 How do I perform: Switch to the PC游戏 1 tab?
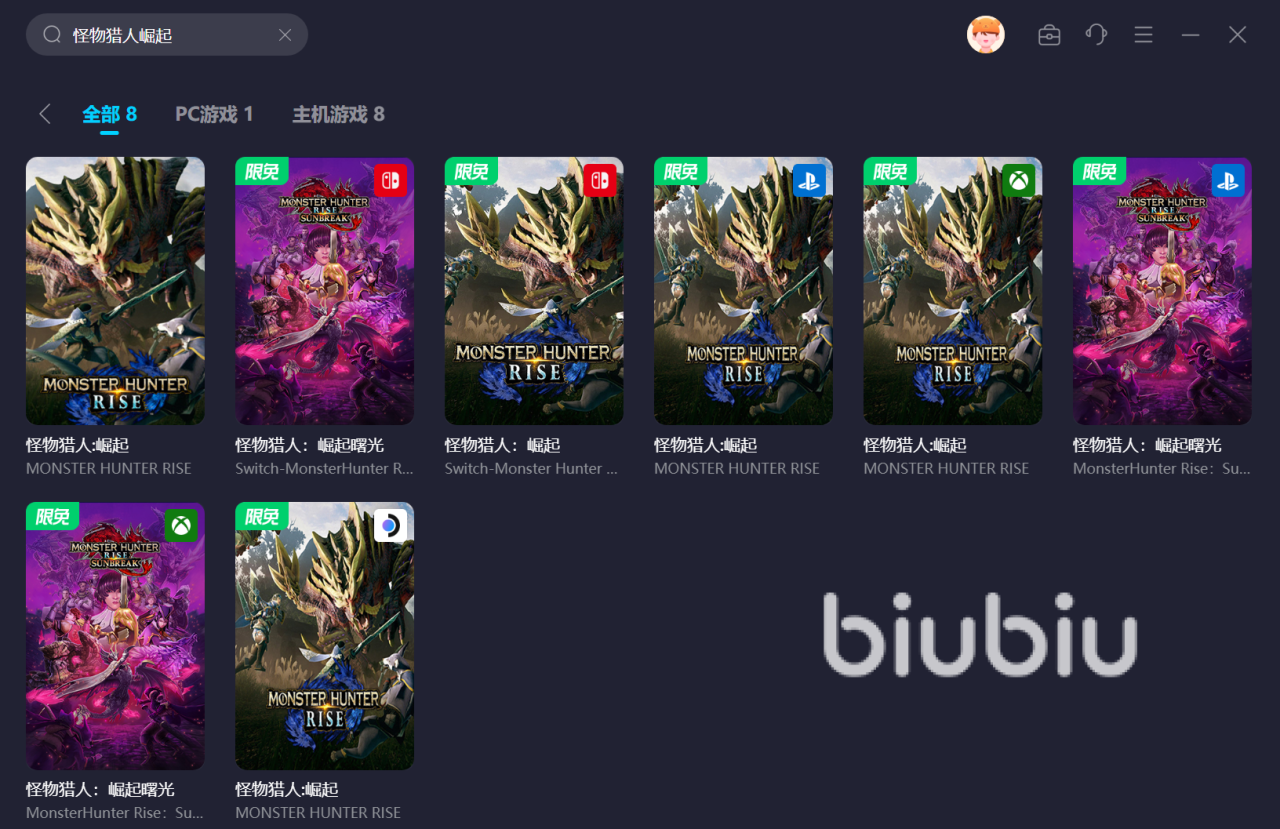click(x=214, y=114)
